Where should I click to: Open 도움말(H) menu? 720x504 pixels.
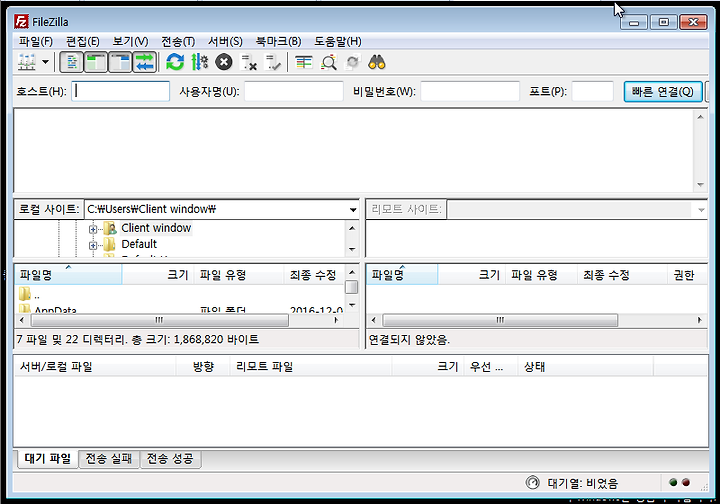(x=338, y=42)
